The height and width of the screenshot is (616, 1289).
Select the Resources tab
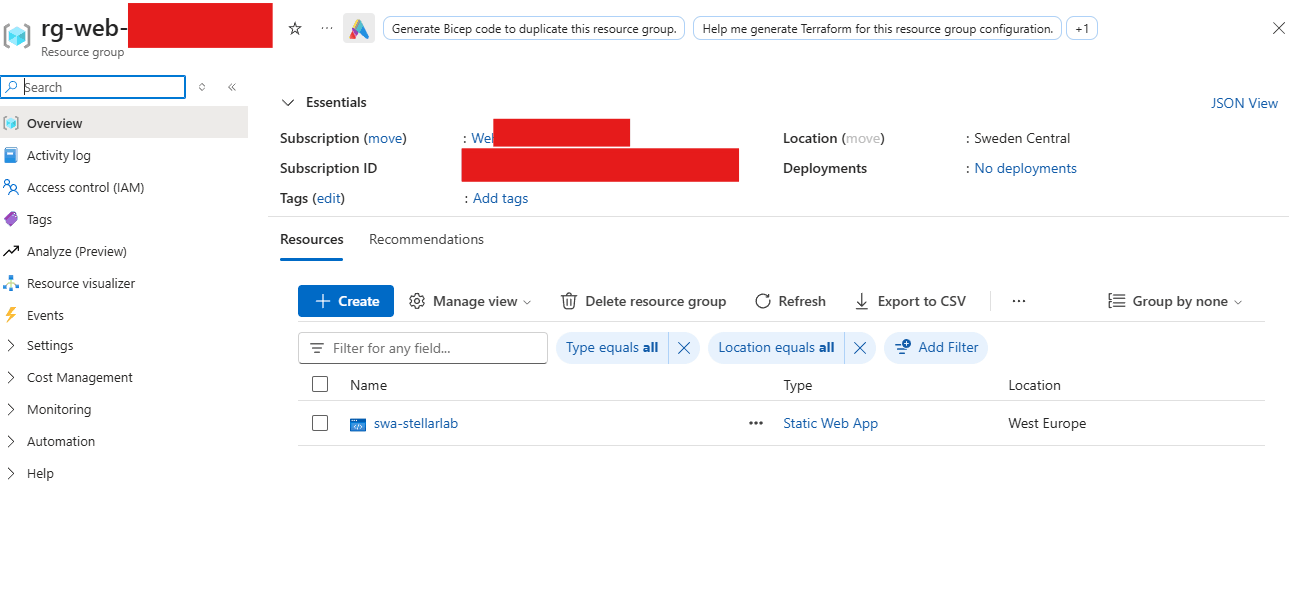[311, 239]
